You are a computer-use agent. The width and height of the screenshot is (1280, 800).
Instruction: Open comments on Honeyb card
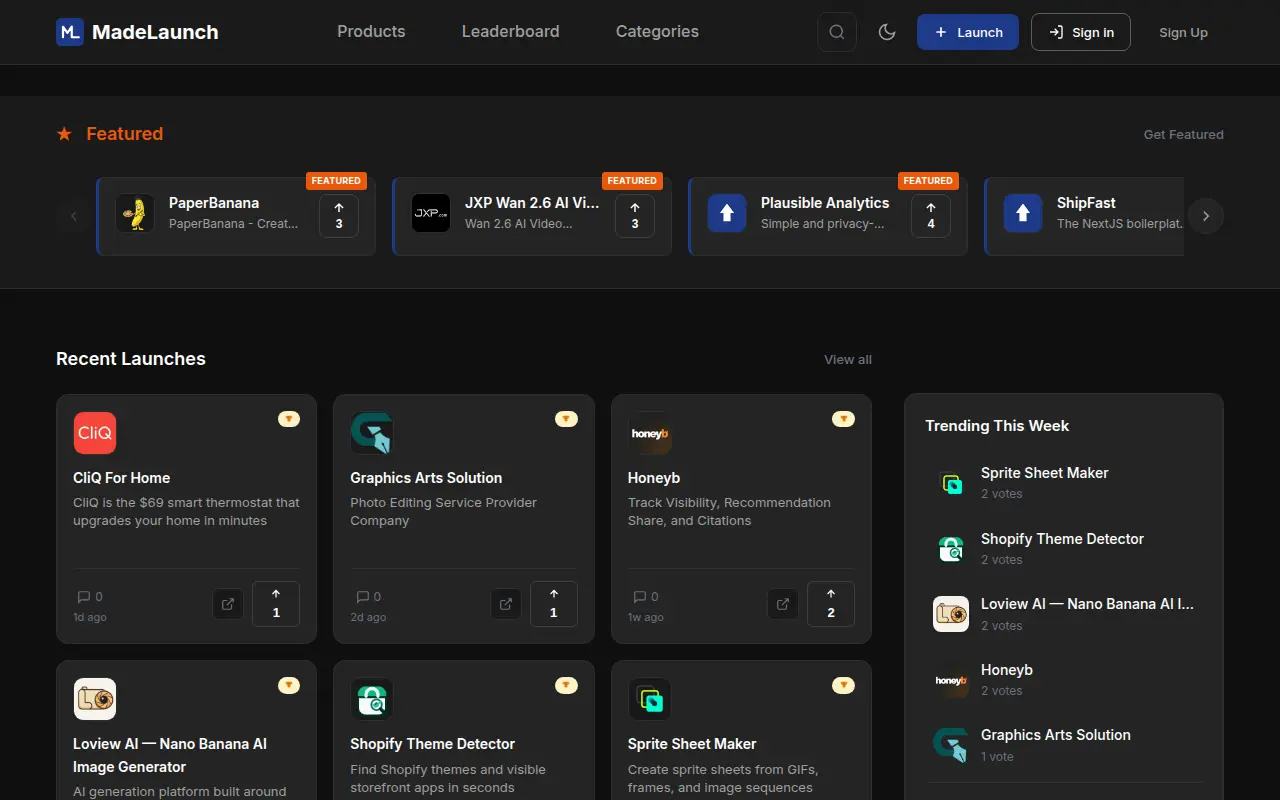click(646, 597)
